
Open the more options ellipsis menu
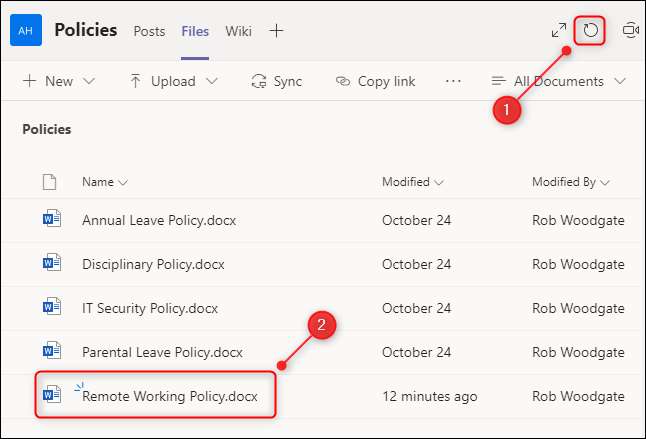pyautogui.click(x=453, y=81)
